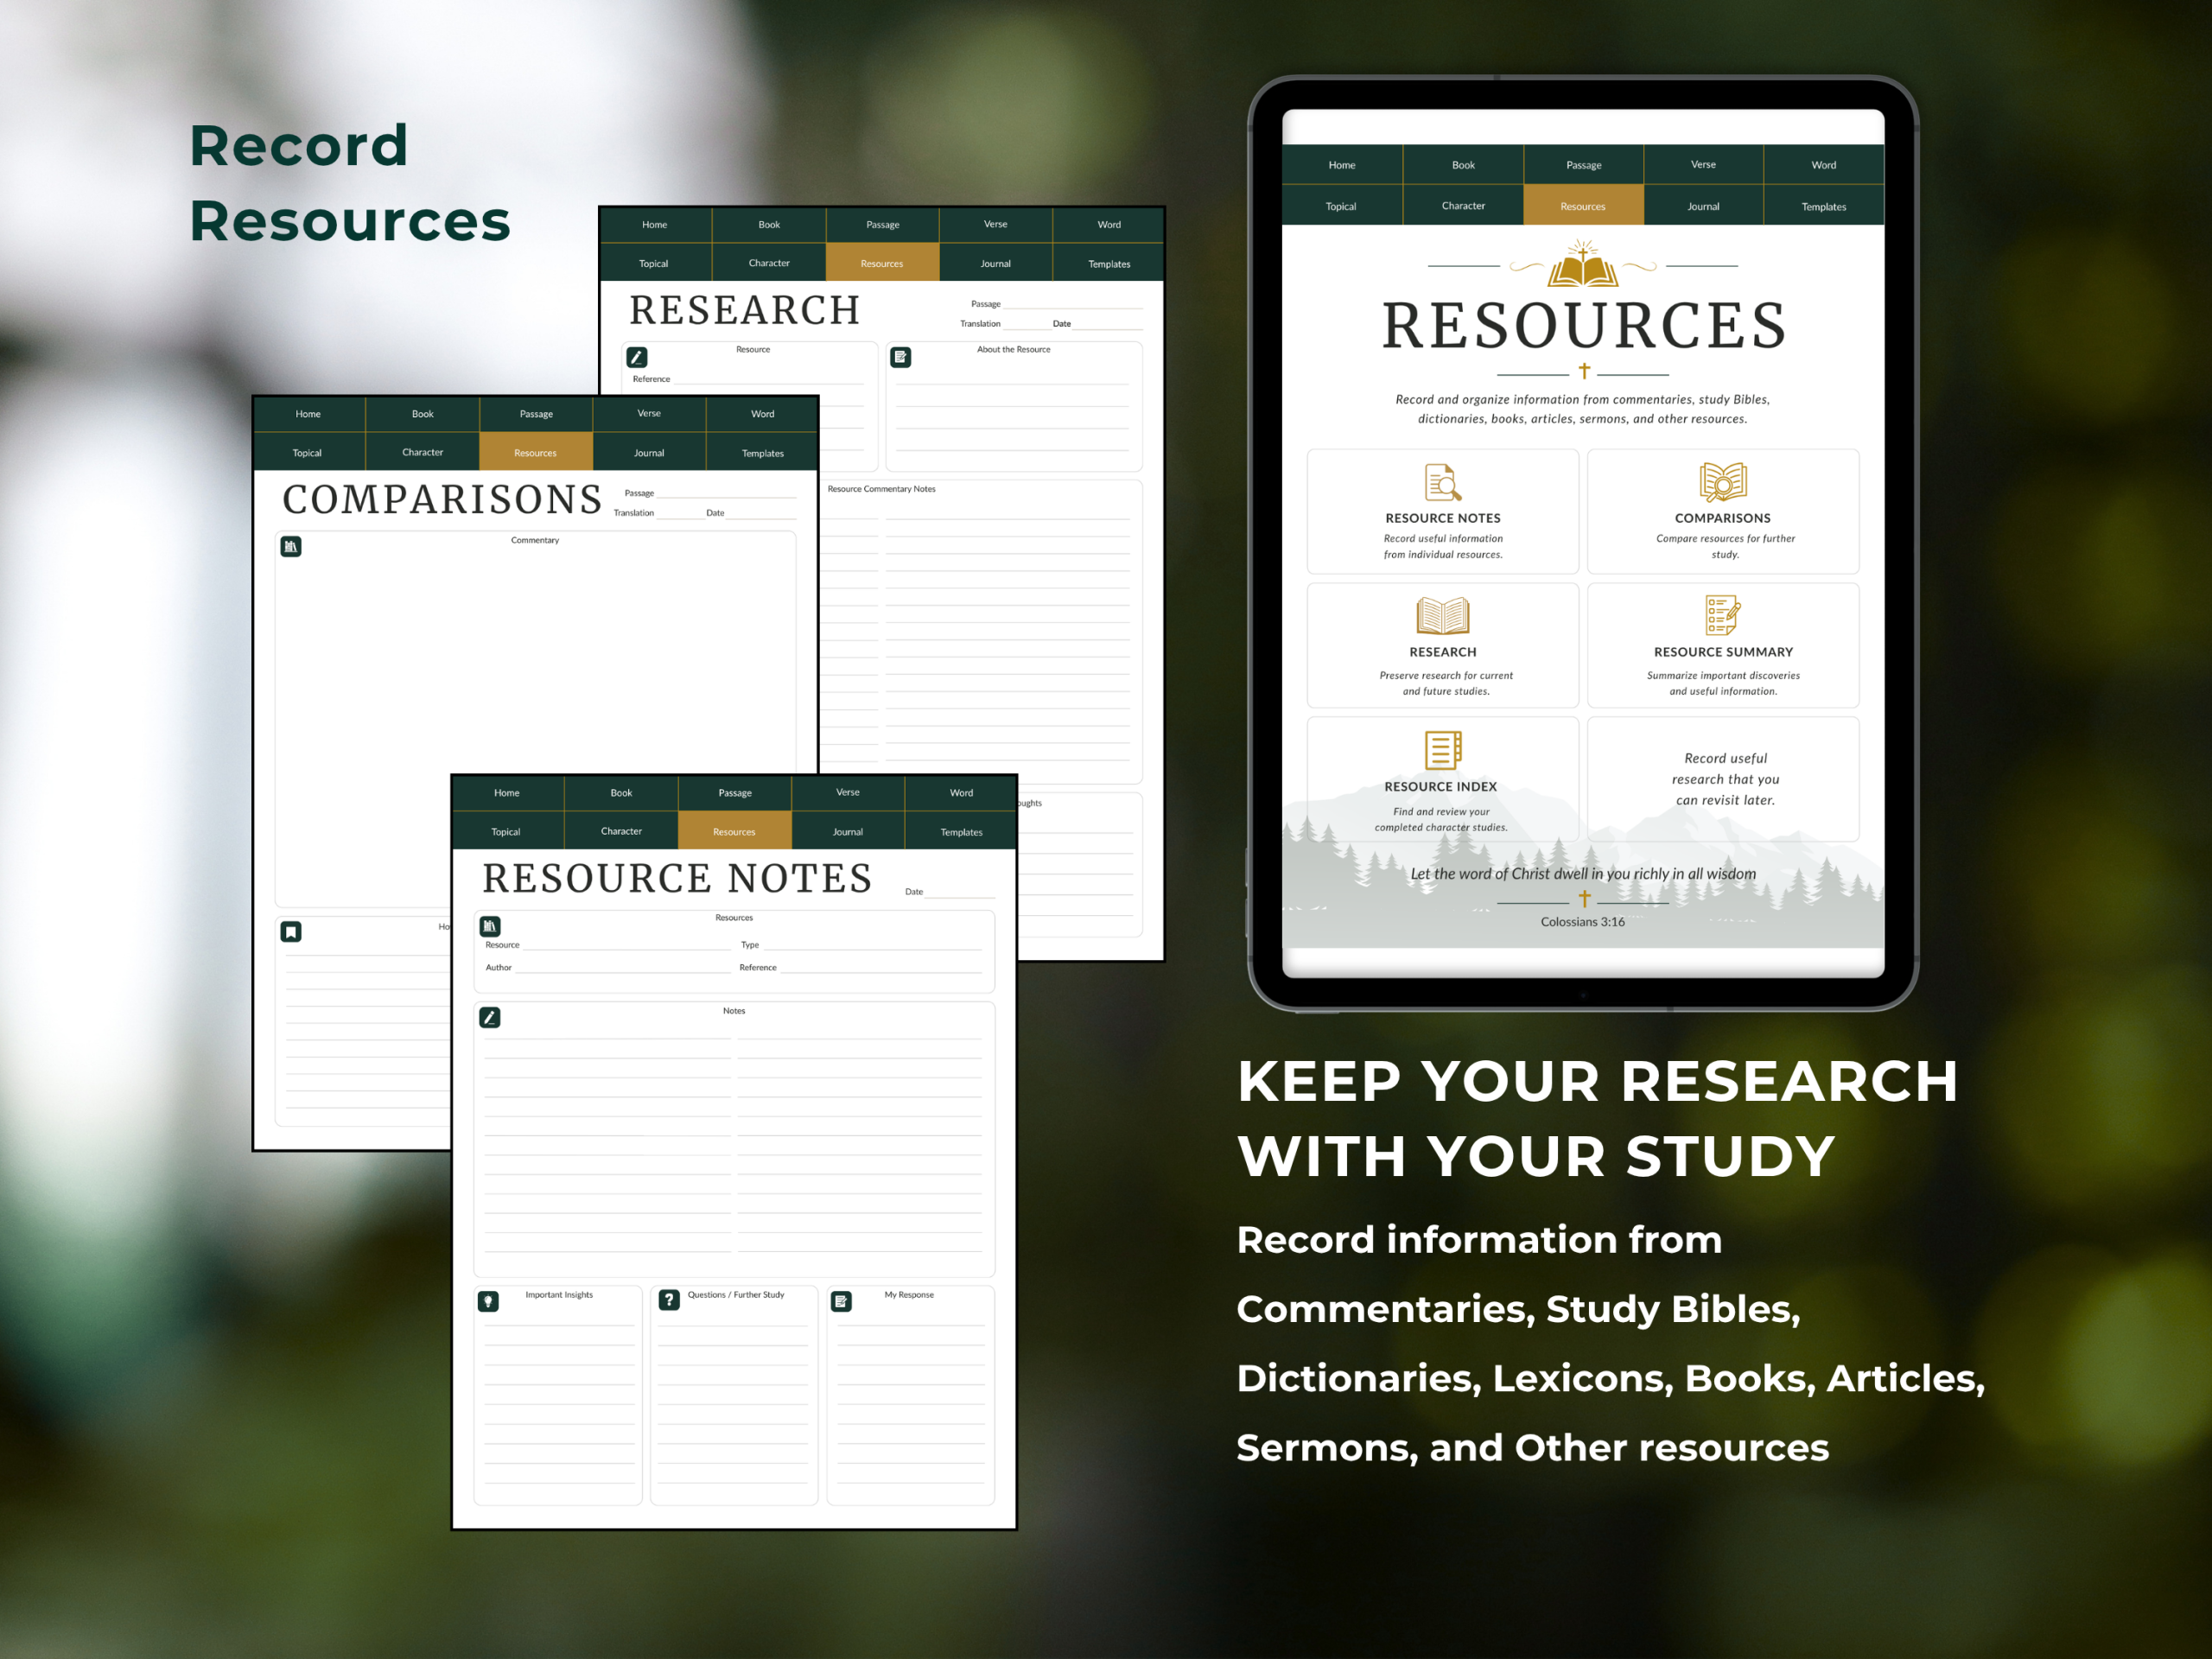The image size is (2212, 1659).
Task: Open the Home tab on the tablet
Action: tap(1342, 165)
